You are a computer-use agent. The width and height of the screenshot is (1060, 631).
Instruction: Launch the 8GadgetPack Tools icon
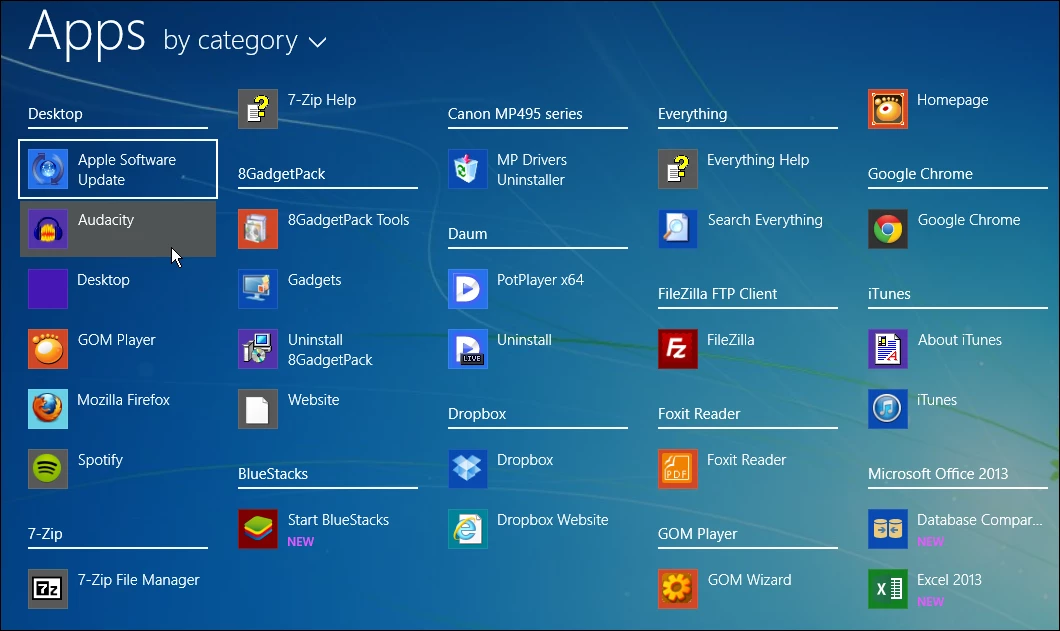(x=258, y=229)
